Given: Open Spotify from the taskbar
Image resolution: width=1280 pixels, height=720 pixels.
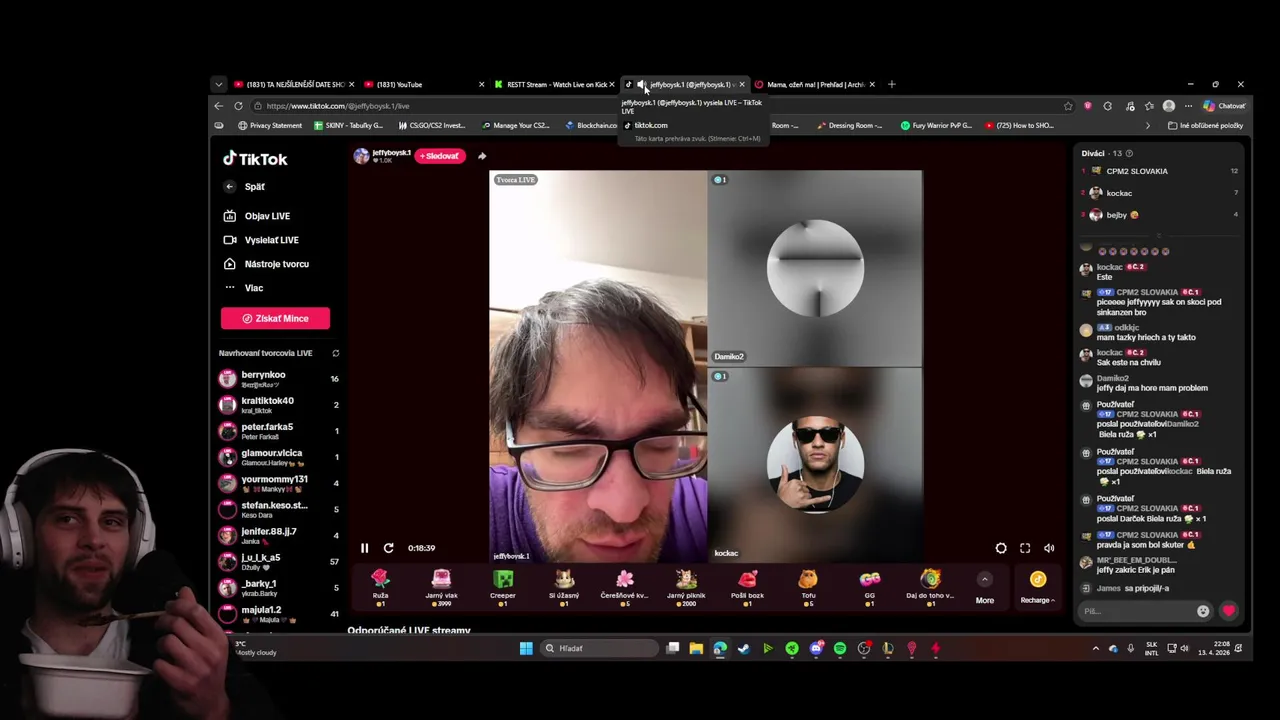Looking at the screenshot, I should point(840,648).
